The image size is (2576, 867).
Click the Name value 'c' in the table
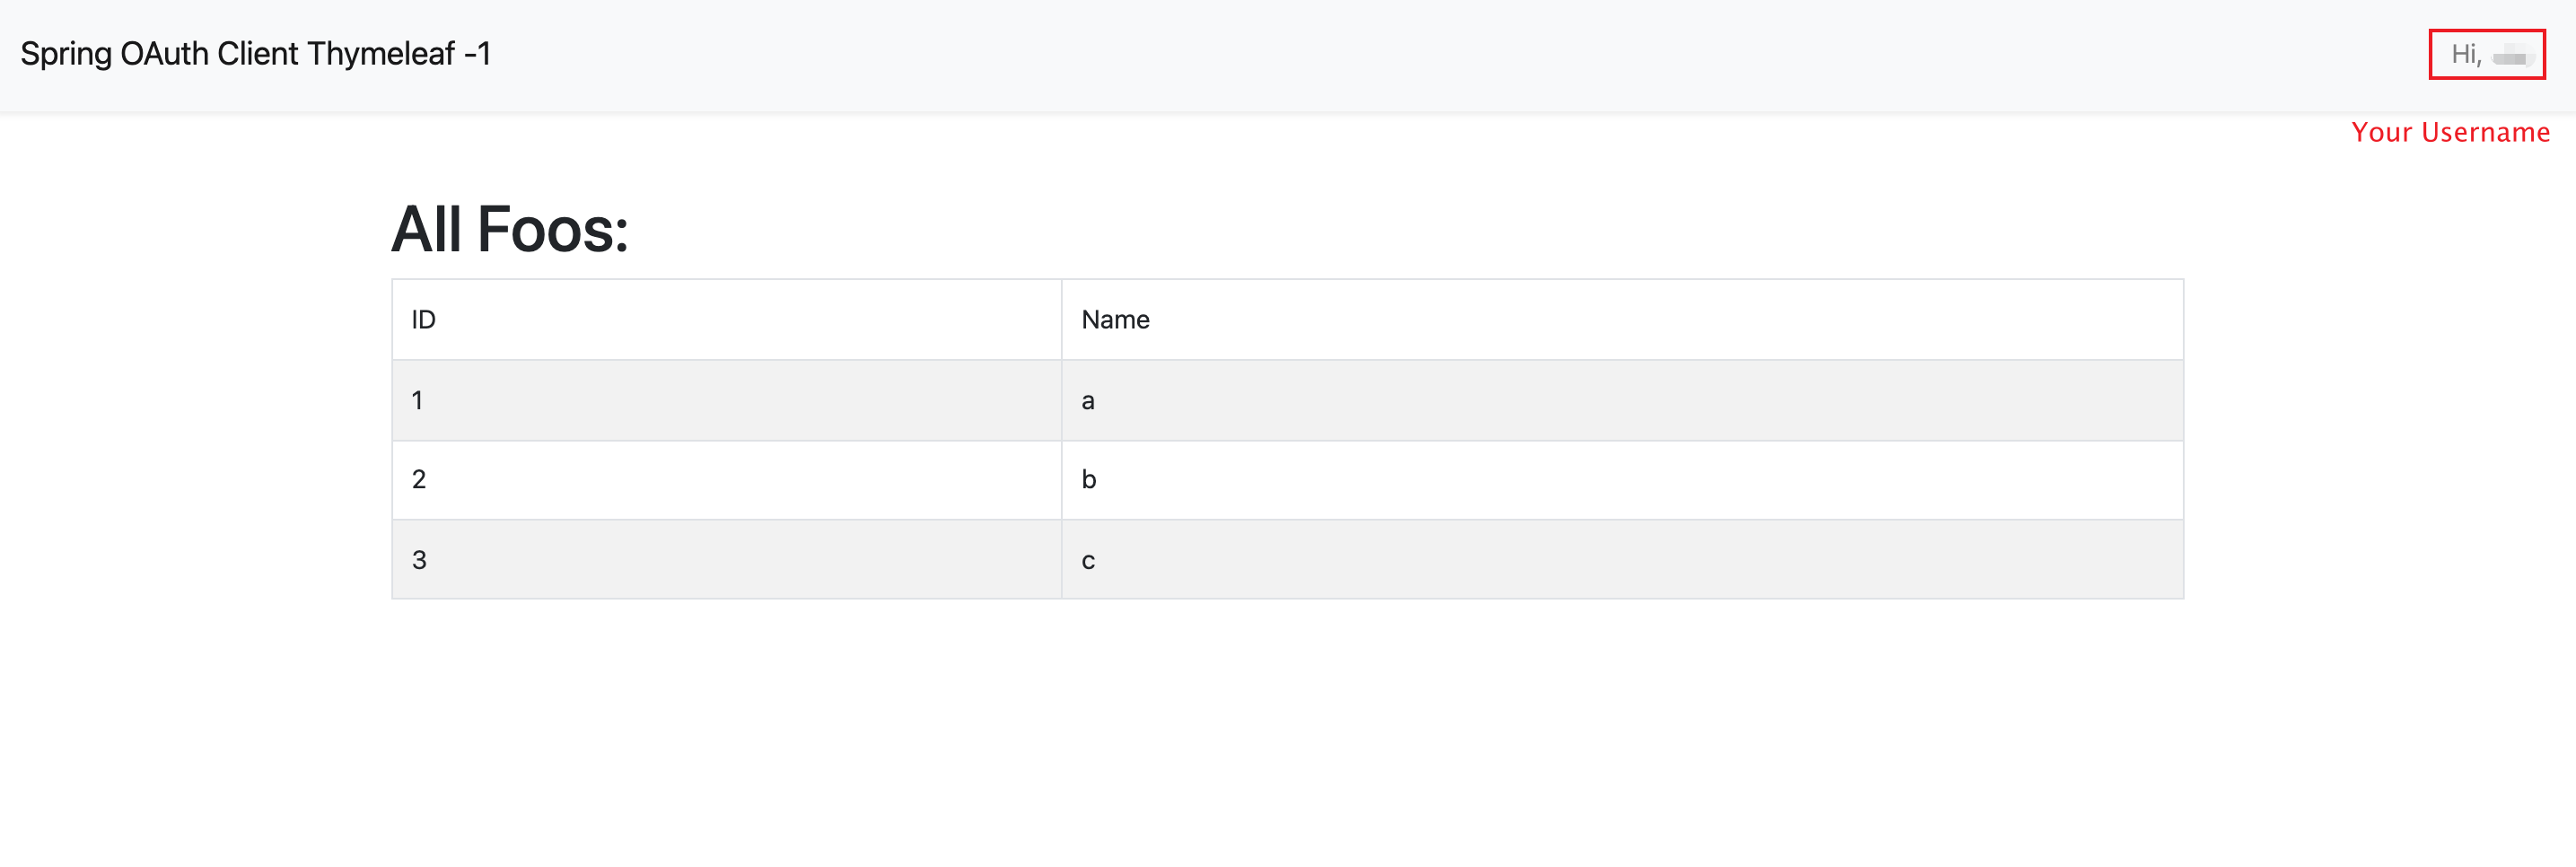tap(1089, 559)
